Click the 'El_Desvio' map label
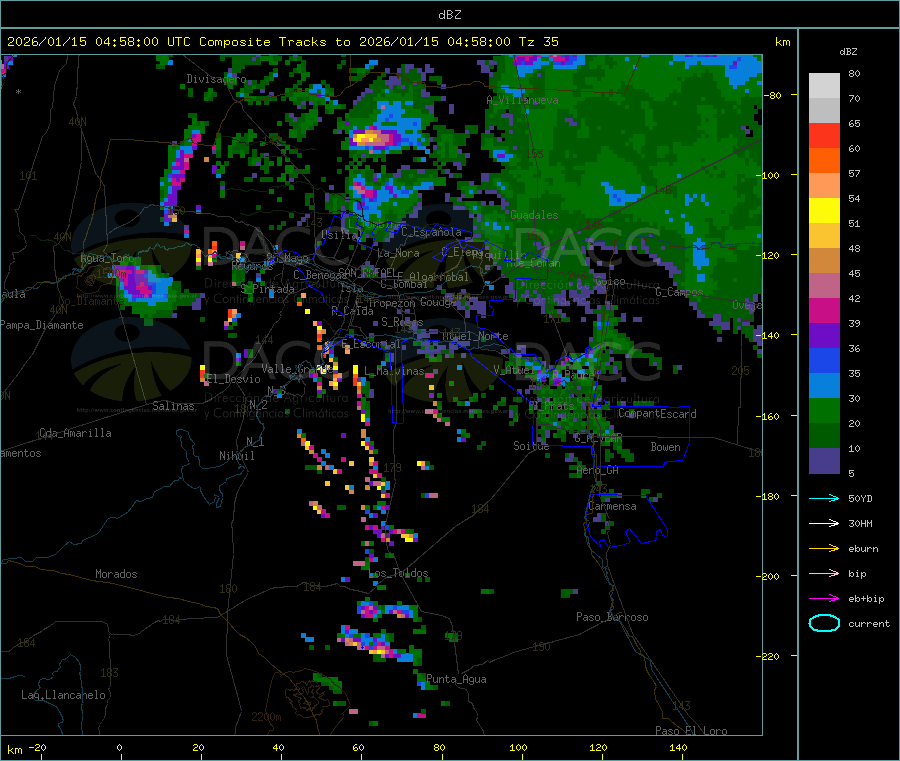900x761 pixels. pos(233,379)
